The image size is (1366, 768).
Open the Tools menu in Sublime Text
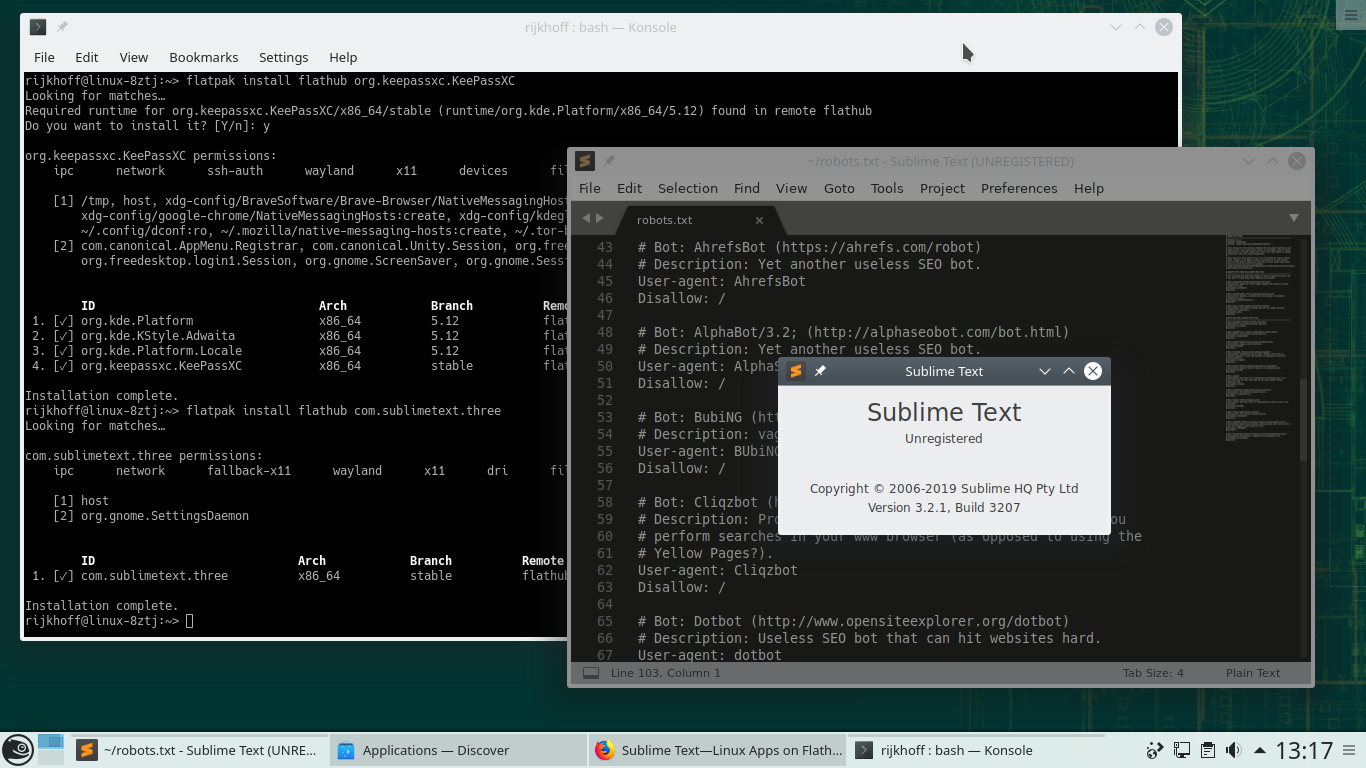[887, 188]
